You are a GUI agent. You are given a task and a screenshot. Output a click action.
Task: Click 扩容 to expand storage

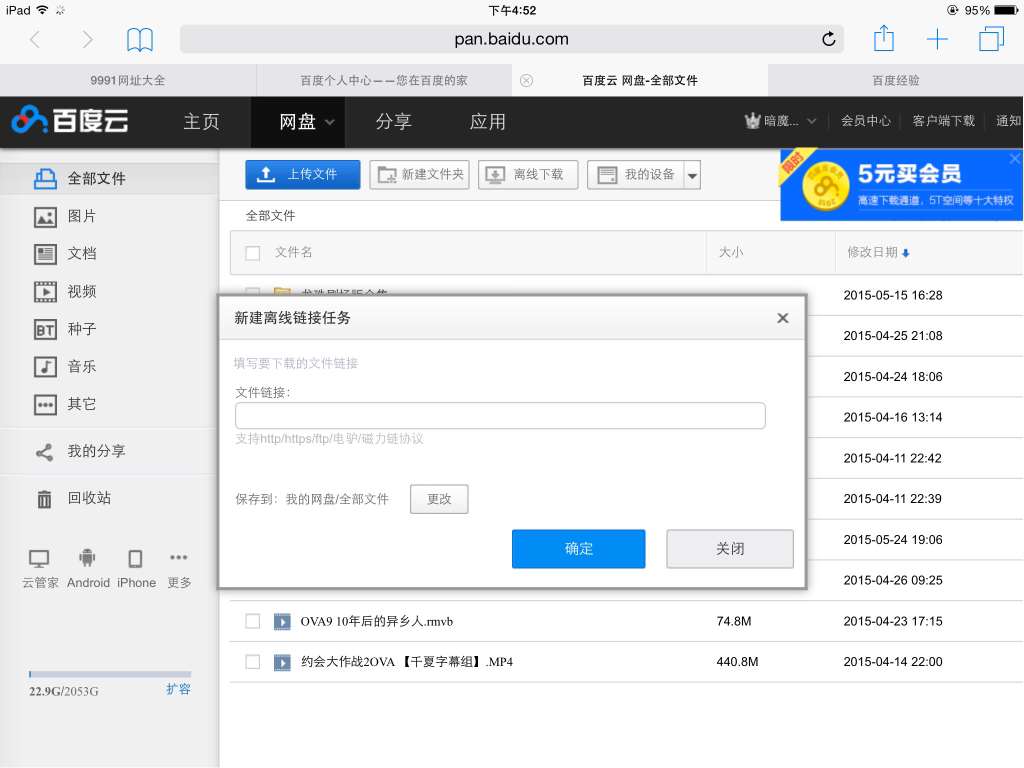178,689
